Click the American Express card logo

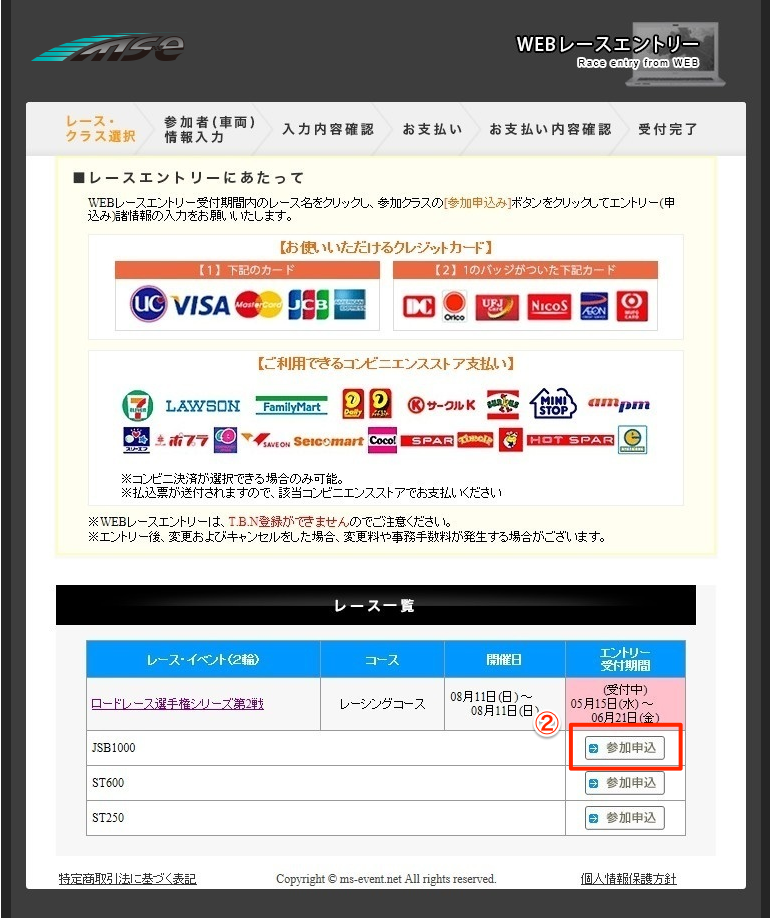click(350, 304)
